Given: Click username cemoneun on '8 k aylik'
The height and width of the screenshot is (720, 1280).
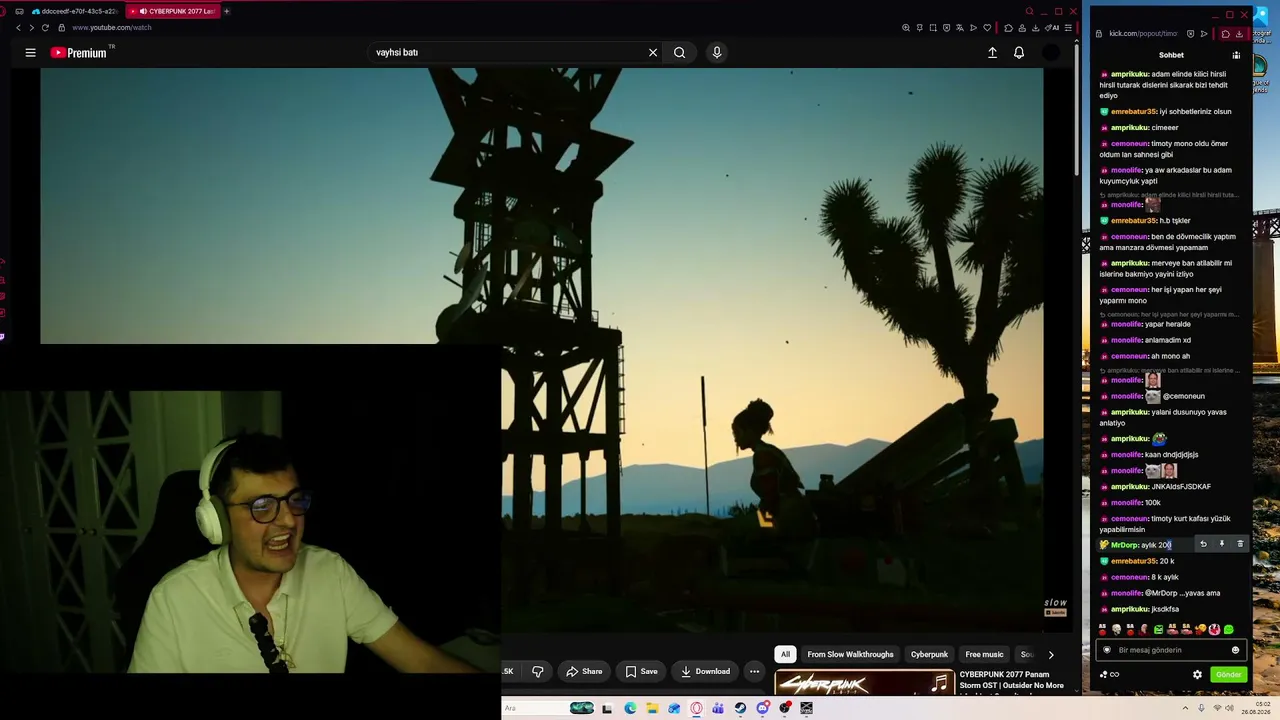Looking at the screenshot, I should pos(1130,577).
